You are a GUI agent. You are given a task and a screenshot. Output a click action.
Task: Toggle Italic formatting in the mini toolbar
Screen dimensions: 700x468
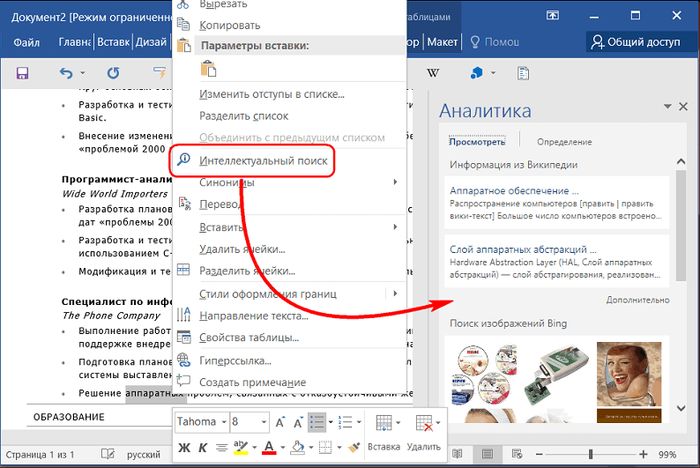201,446
